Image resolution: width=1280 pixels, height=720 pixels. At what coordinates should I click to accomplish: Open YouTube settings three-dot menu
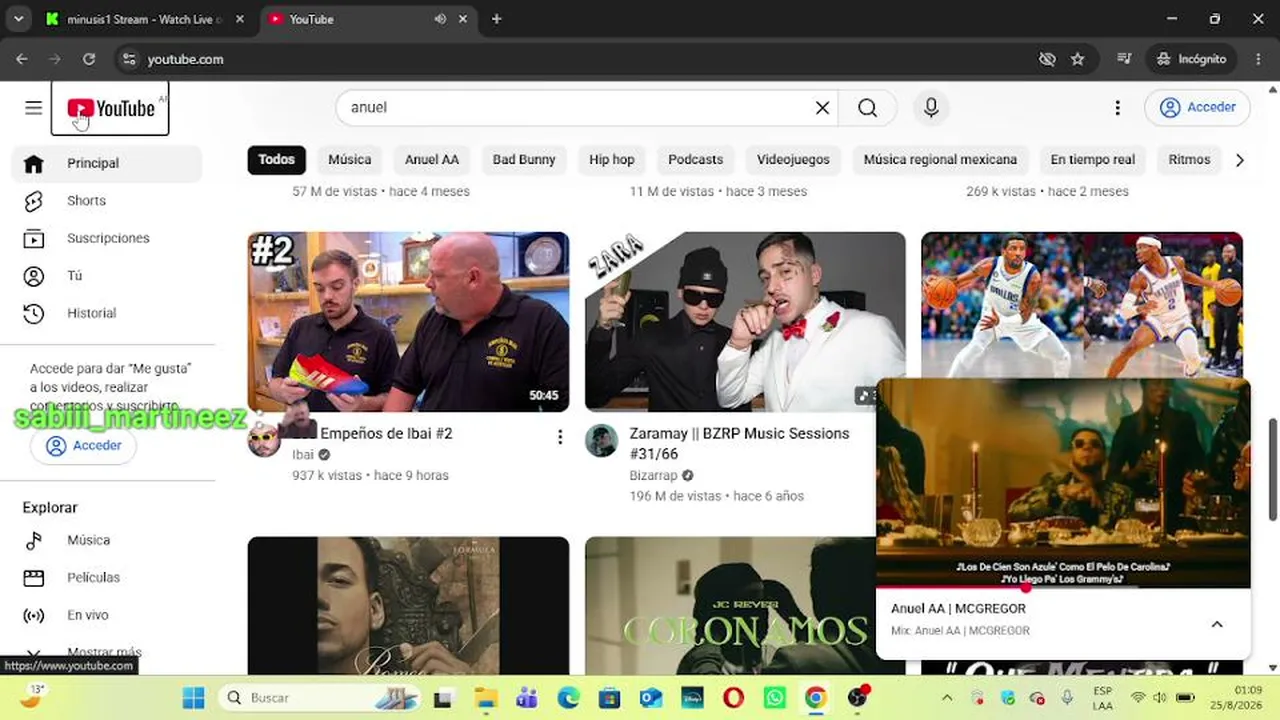(x=1117, y=108)
